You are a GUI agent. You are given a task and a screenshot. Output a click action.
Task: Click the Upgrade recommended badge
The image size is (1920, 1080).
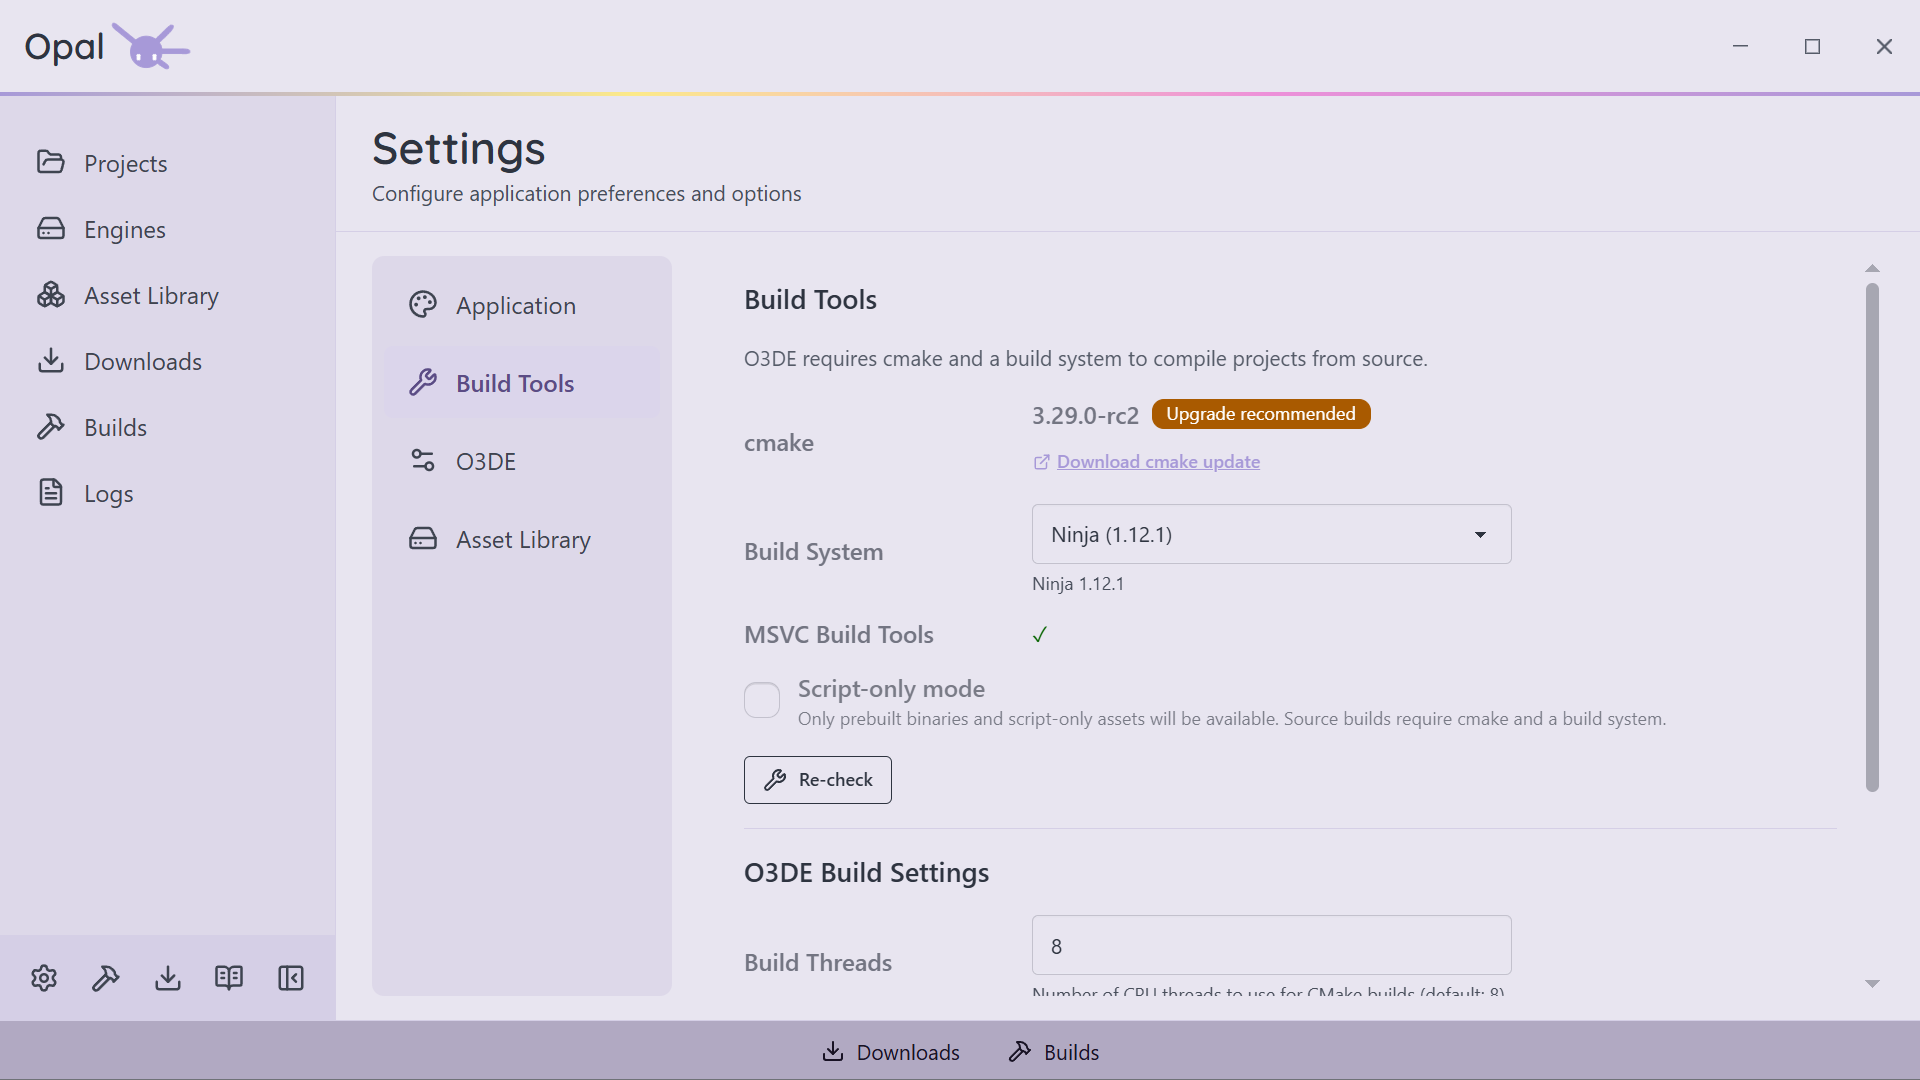pos(1261,414)
